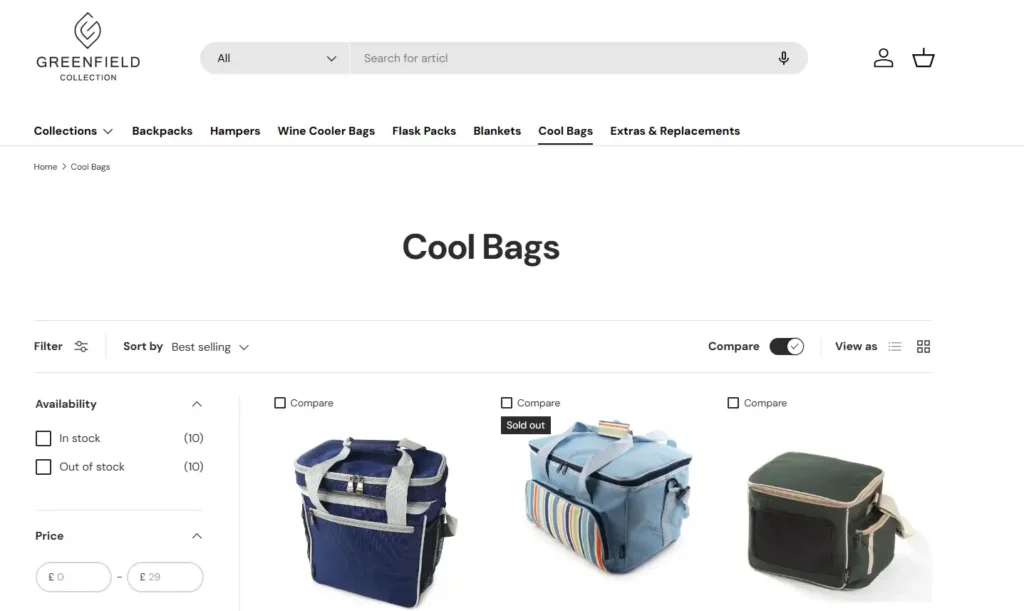
Task: Activate voice search microphone icon
Action: click(784, 58)
